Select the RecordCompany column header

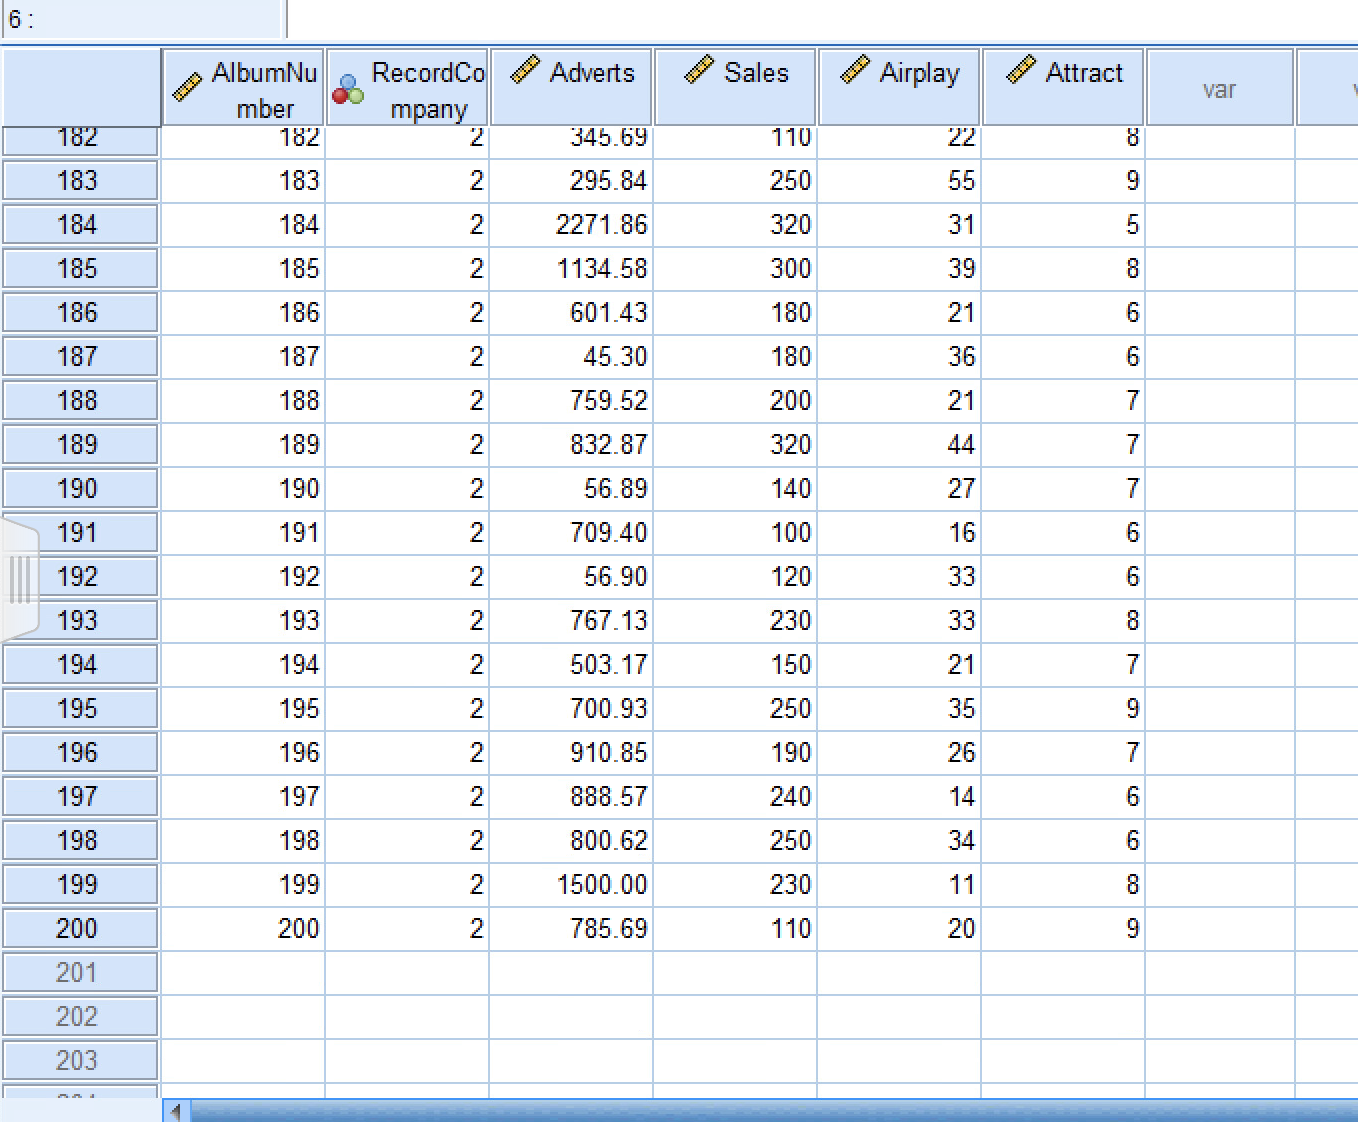[407, 88]
